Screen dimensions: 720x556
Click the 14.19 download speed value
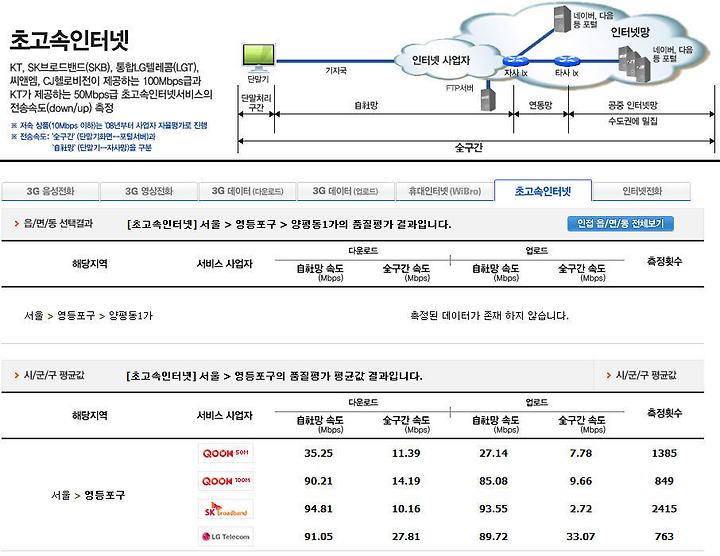tap(406, 481)
